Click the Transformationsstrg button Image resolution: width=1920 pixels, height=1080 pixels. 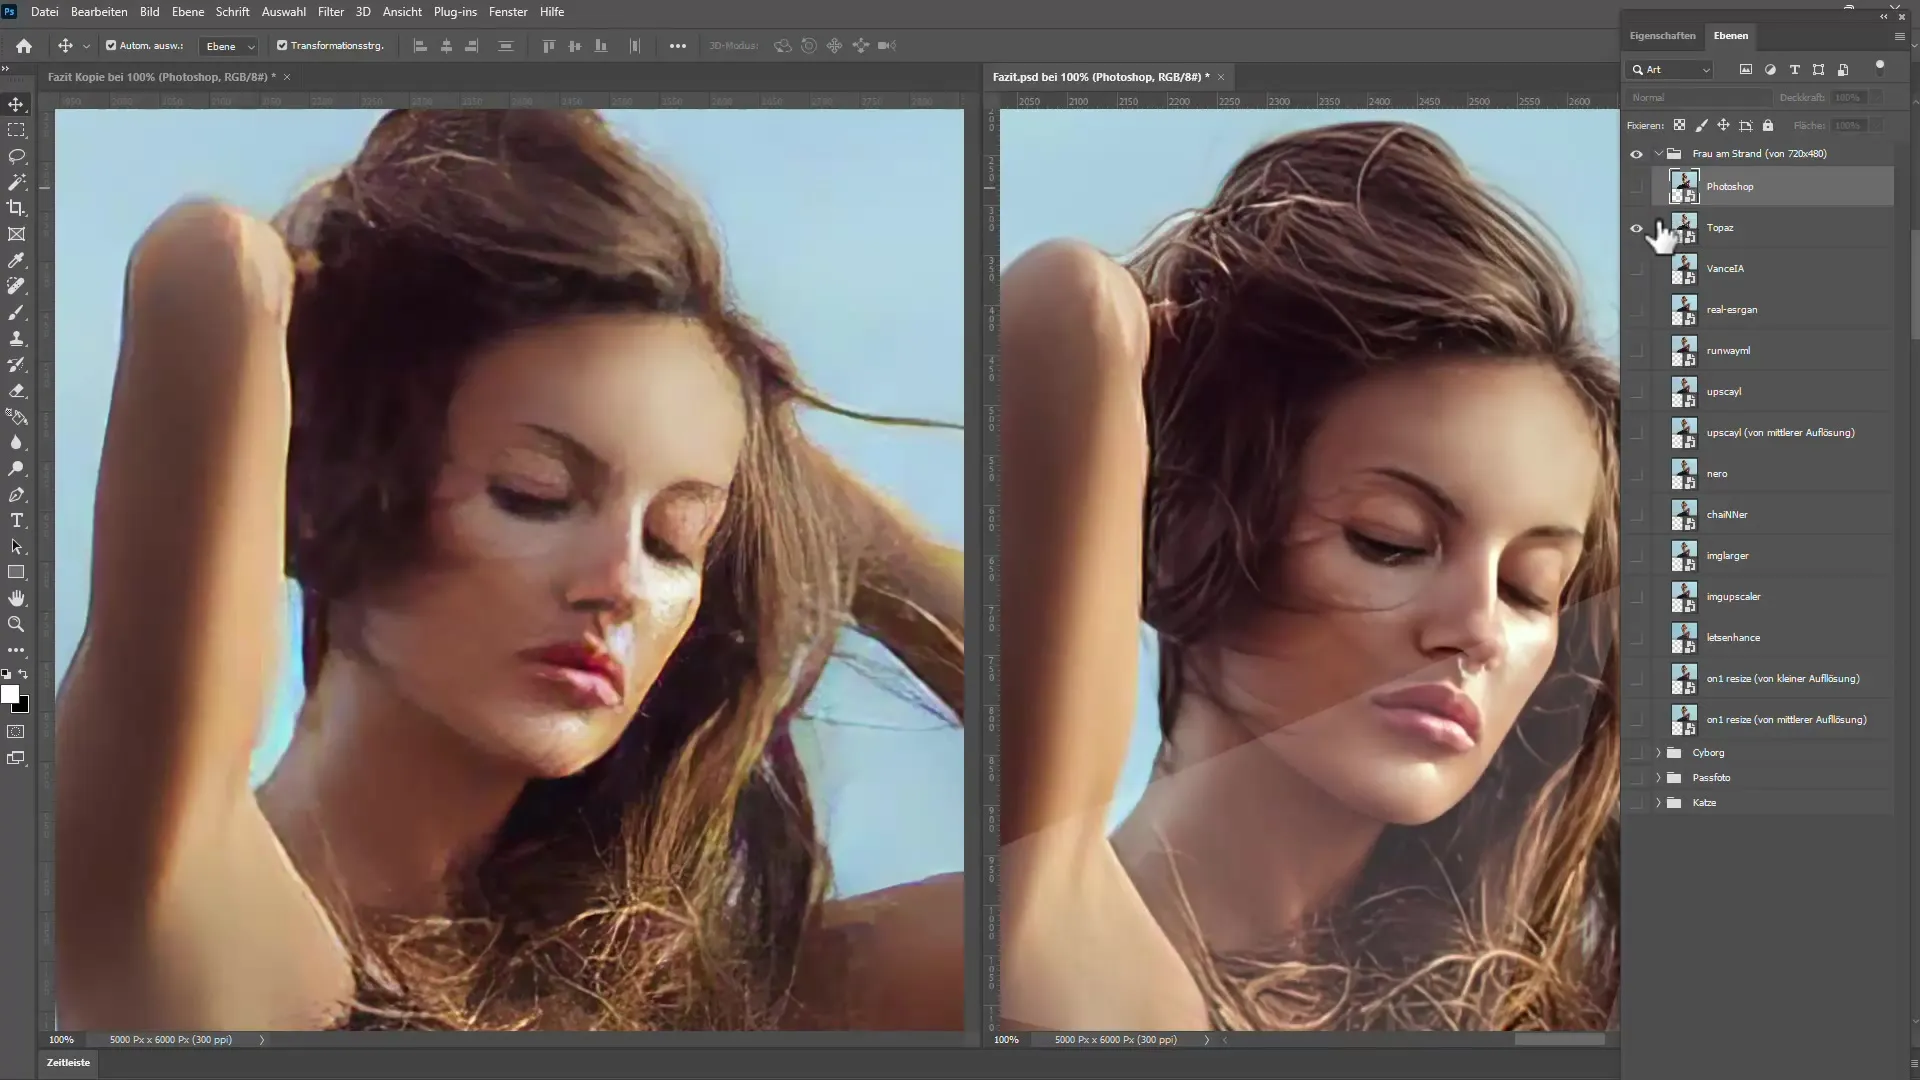(327, 44)
